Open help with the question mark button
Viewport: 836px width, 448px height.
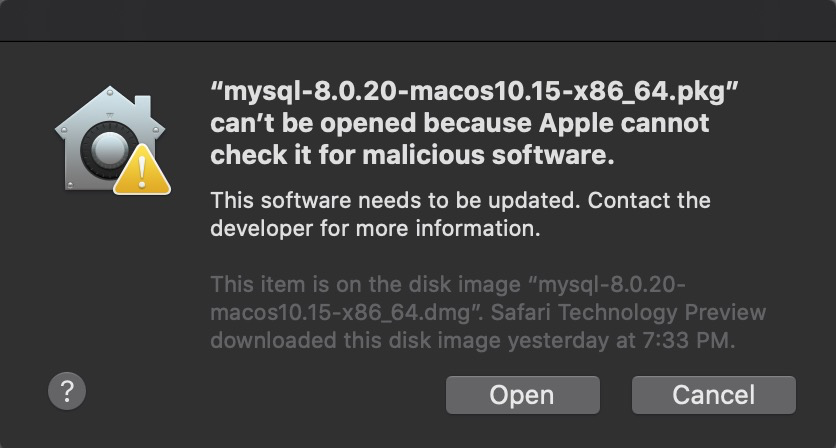click(x=67, y=391)
